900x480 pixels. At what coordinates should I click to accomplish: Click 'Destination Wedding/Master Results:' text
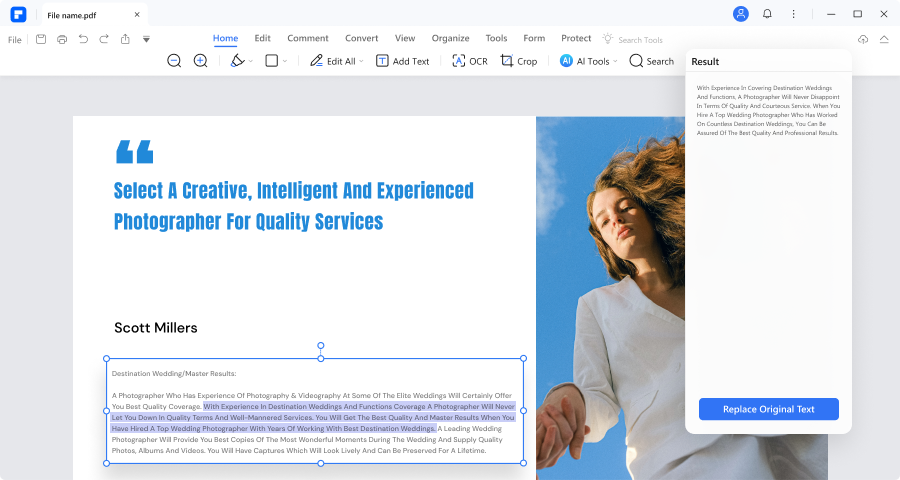tap(174, 373)
